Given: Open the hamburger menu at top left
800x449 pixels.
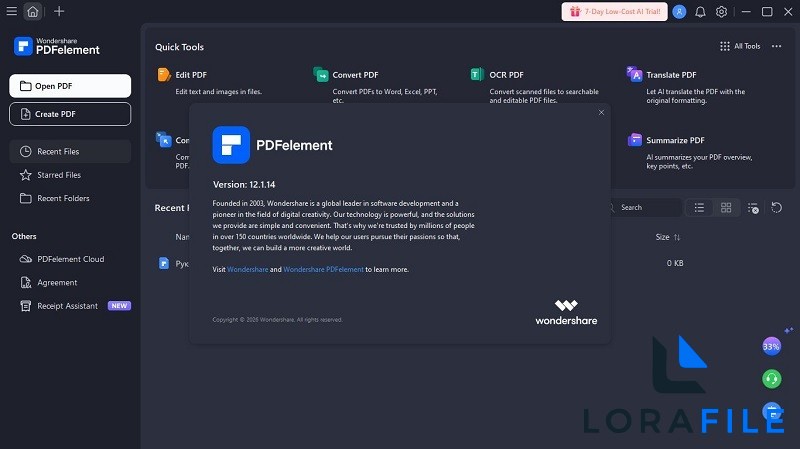Looking at the screenshot, I should [11, 11].
